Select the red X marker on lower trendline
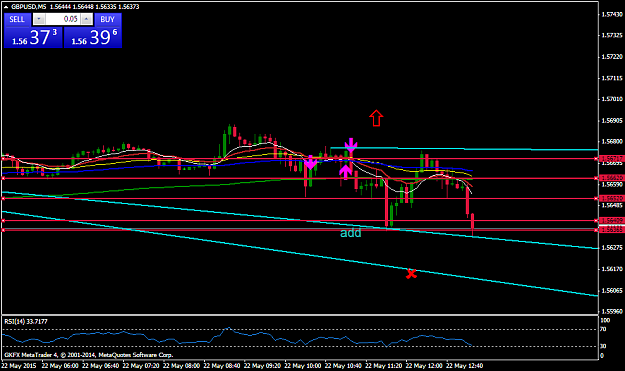This screenshot has height=371, width=625. pos(411,274)
